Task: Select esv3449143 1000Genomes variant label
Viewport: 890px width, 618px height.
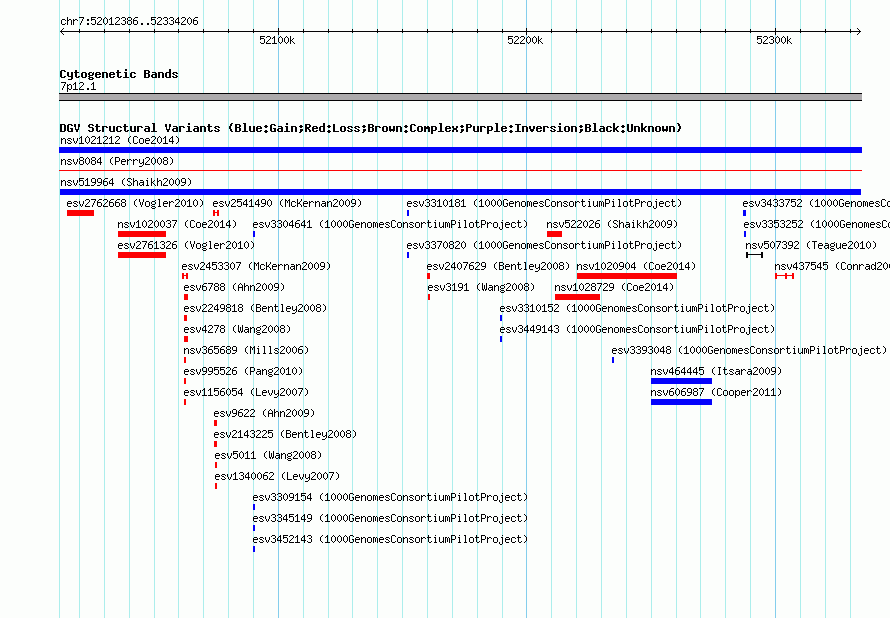Action: point(637,329)
